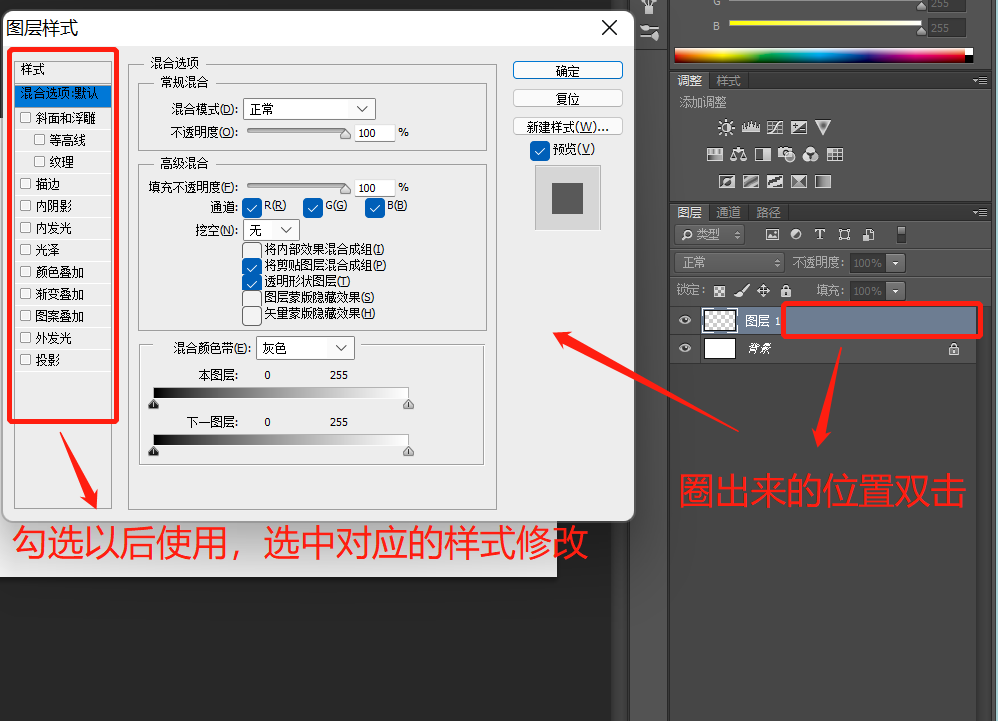The height and width of the screenshot is (721, 998).
Task: Enable the 投影 drop shadow checkbox
Action: pos(25,360)
